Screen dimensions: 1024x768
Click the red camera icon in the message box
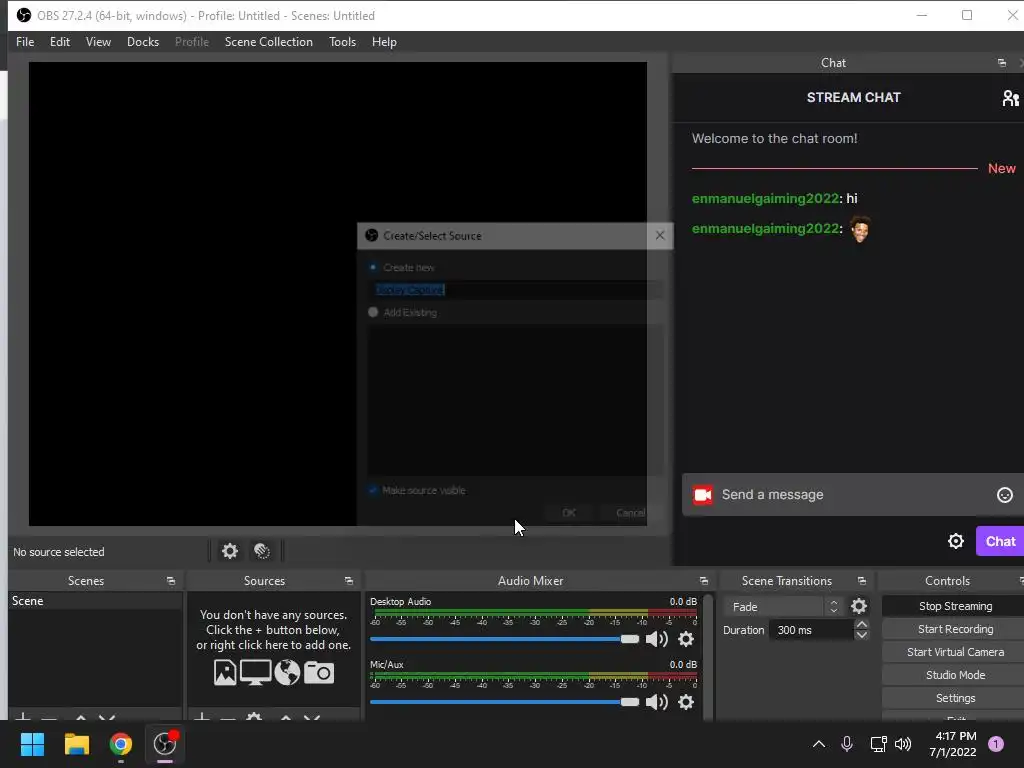tap(703, 495)
